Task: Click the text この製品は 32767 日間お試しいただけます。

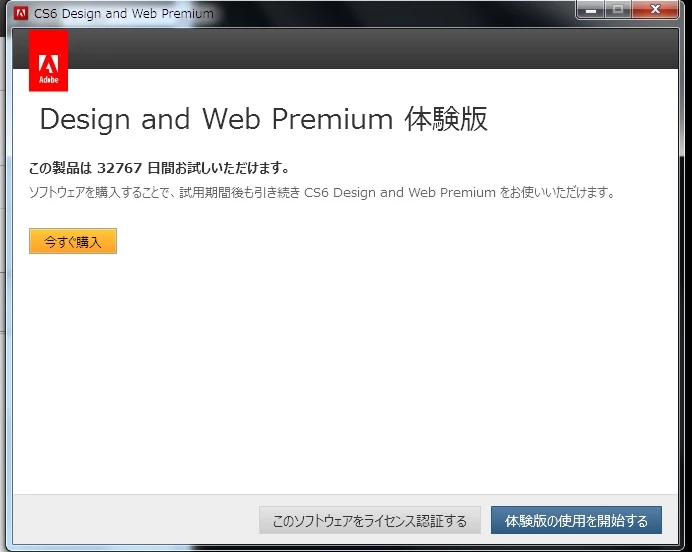Action: point(159,168)
